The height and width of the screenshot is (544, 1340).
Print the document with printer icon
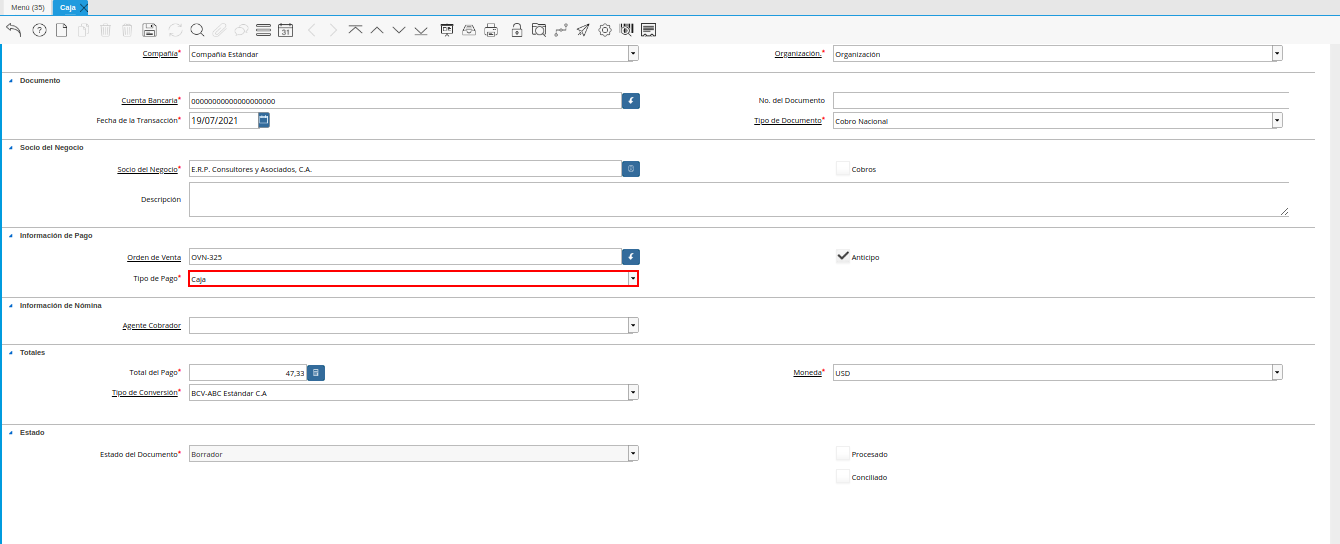(x=491, y=30)
